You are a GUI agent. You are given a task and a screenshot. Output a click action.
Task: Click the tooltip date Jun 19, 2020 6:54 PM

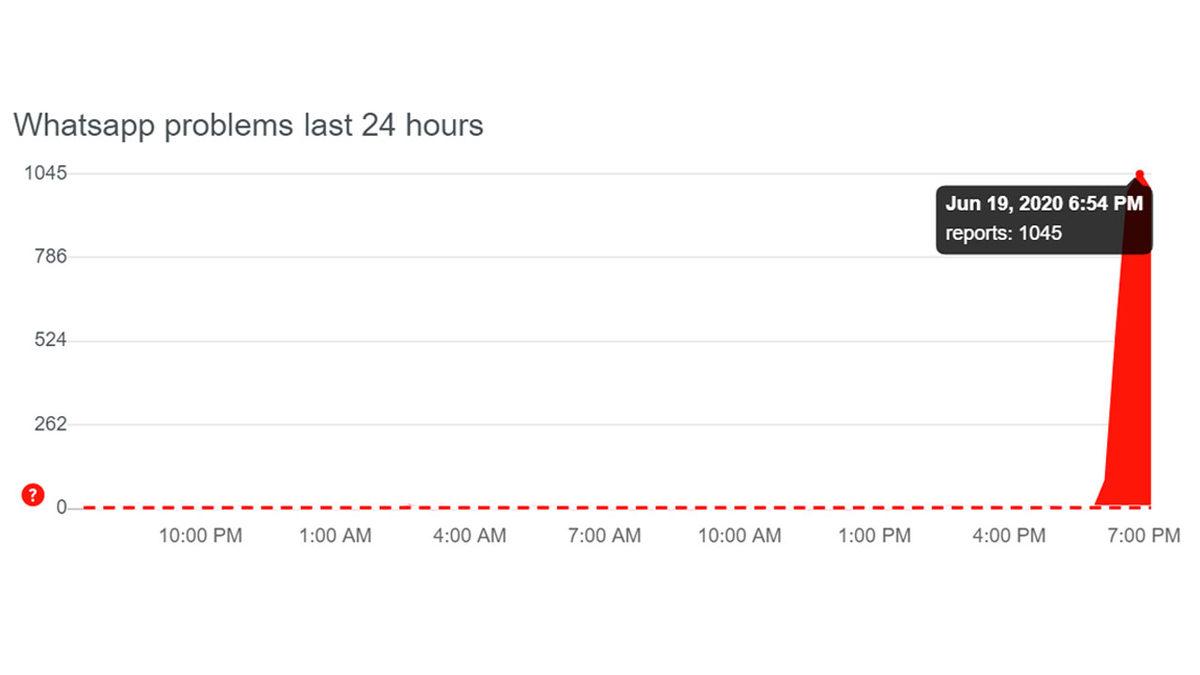coord(1044,203)
